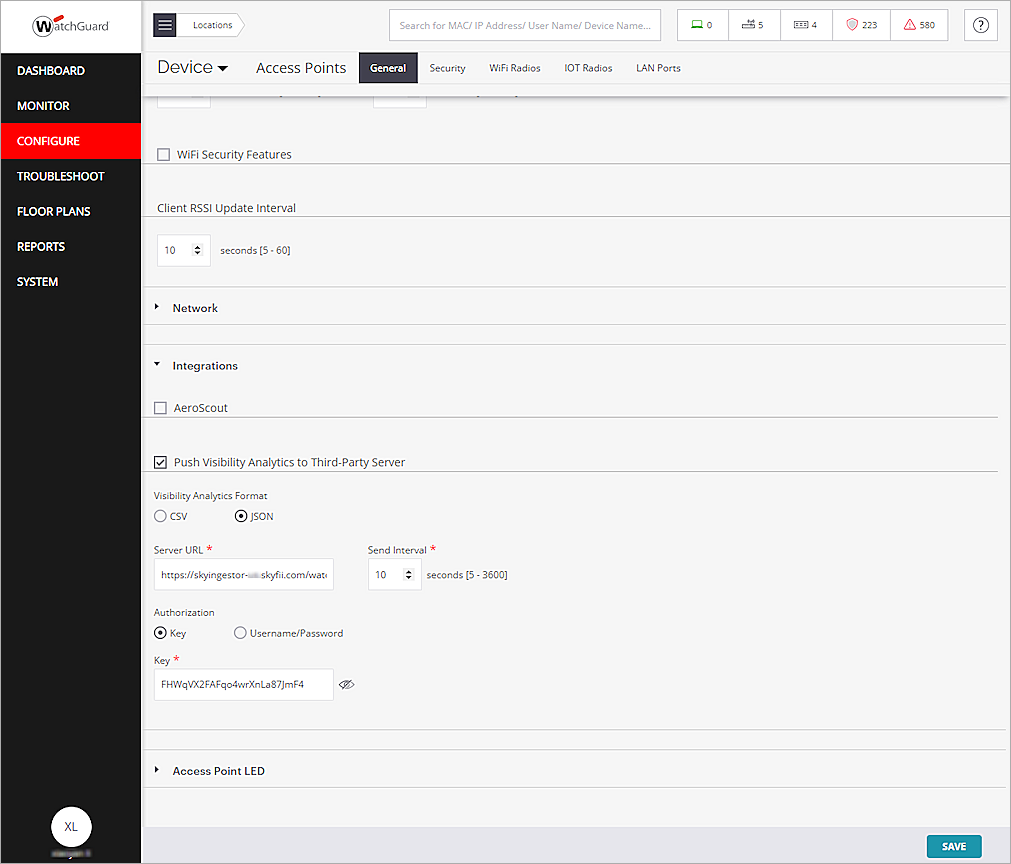Expand the Access Point LED section

(x=156, y=770)
